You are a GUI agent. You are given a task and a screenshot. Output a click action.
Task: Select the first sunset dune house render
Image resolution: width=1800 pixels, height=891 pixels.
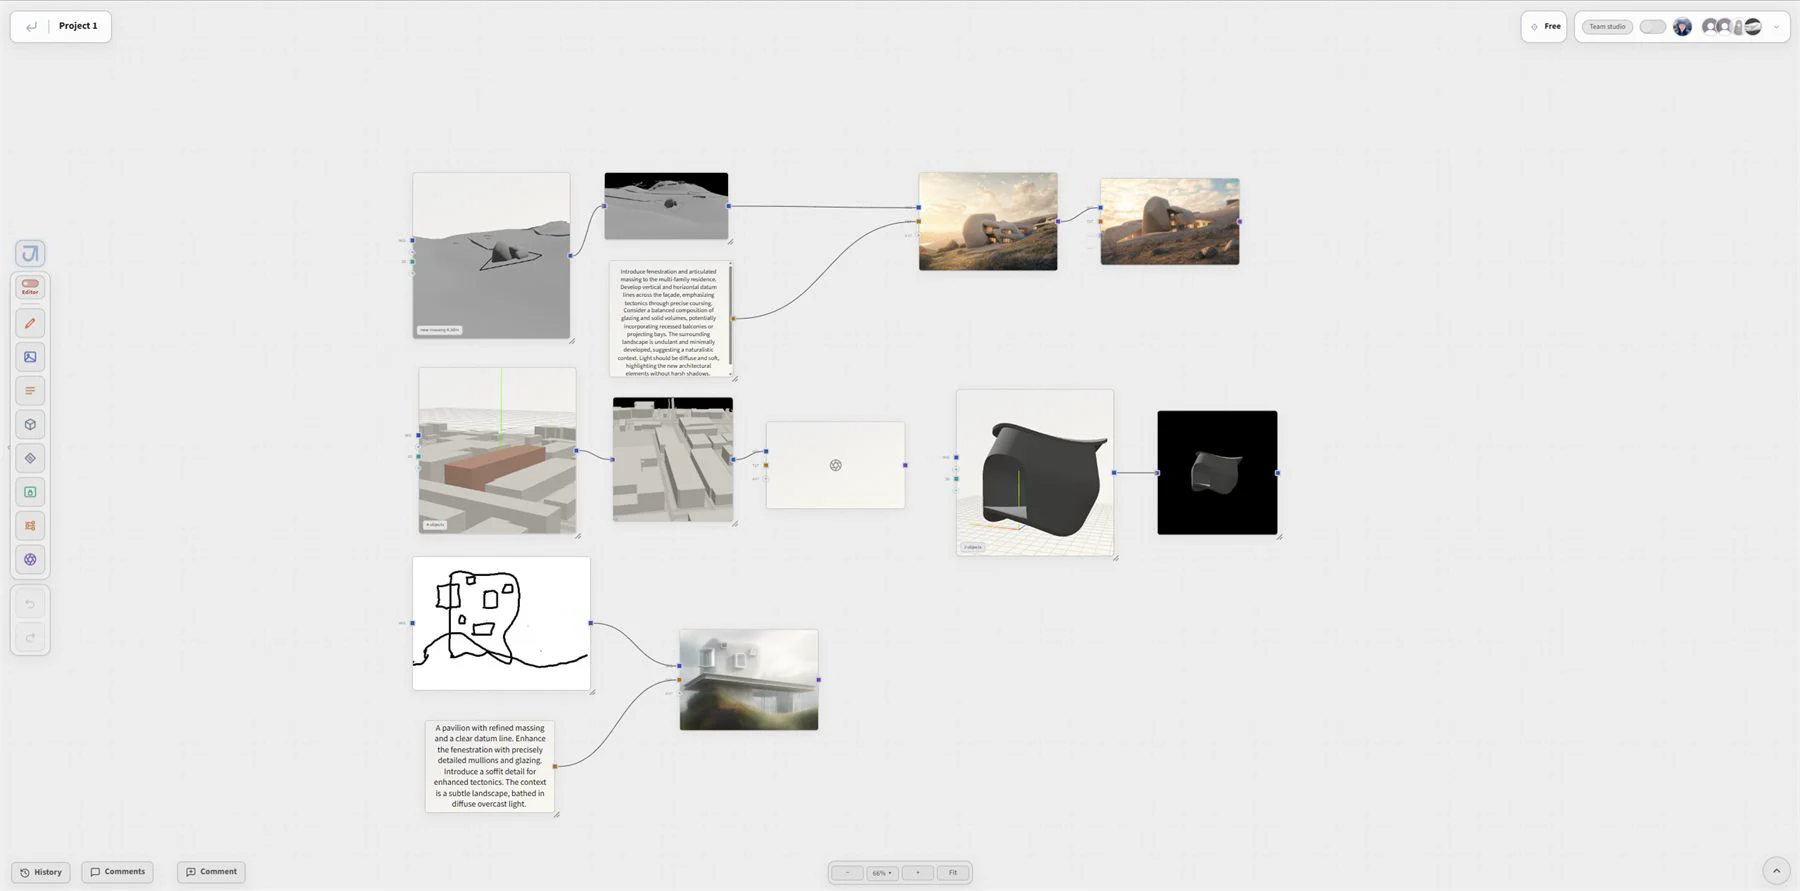tap(988, 221)
